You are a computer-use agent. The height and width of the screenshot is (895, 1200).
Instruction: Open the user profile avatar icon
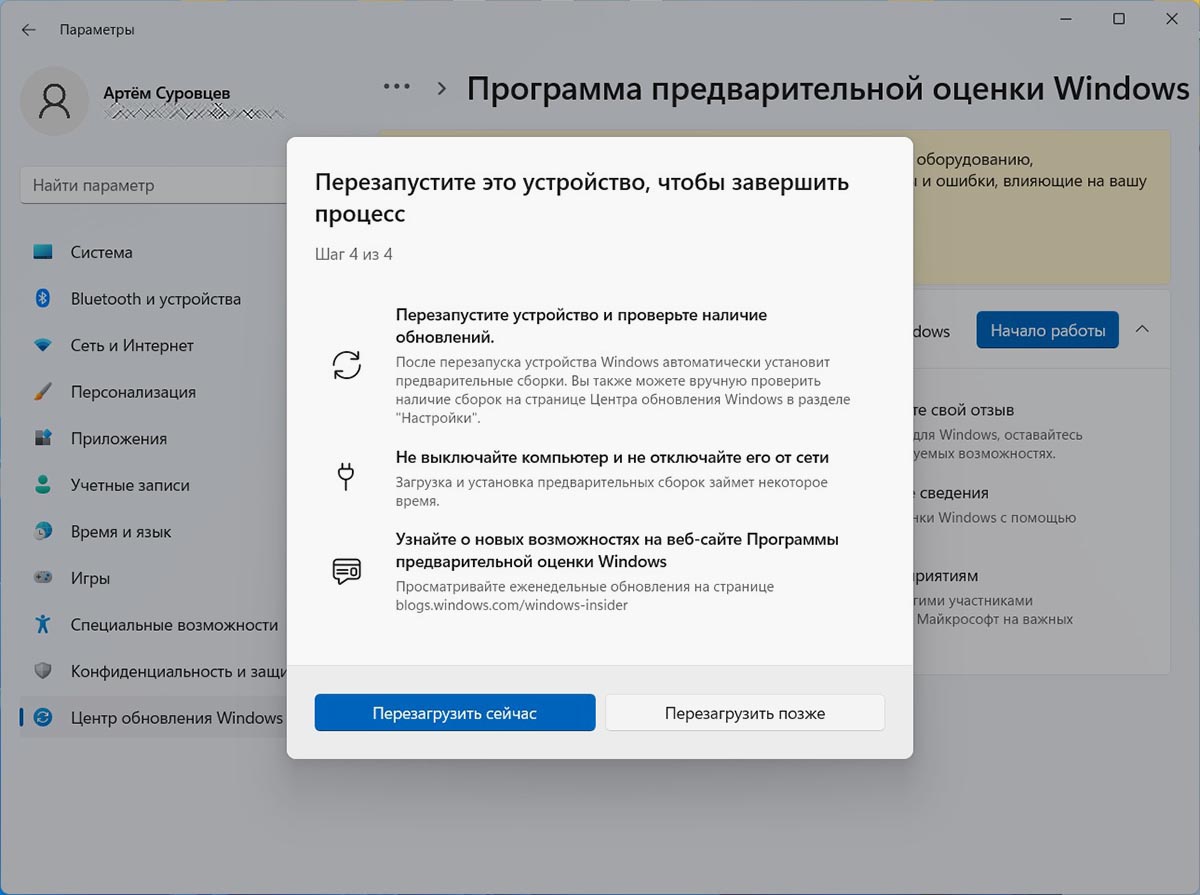point(54,101)
